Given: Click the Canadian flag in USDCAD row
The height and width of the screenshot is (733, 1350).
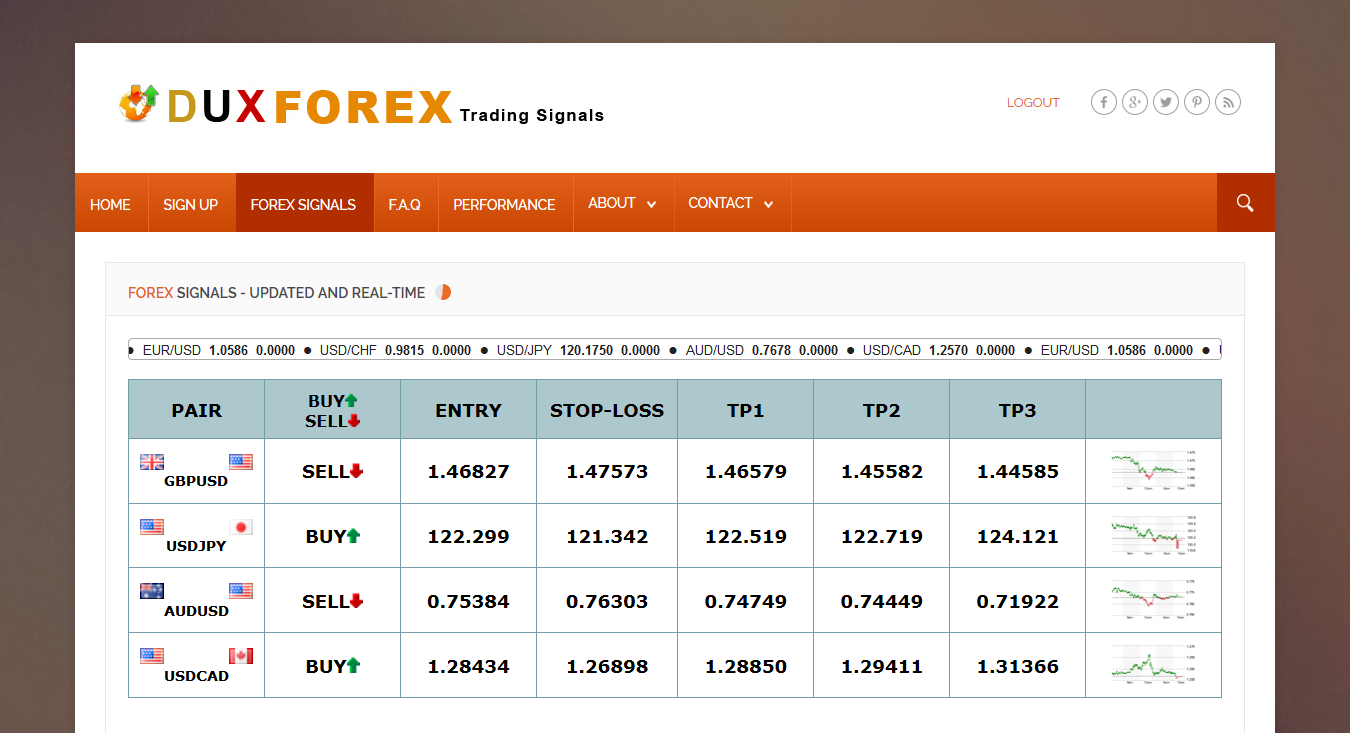Looking at the screenshot, I should pyautogui.click(x=241, y=656).
